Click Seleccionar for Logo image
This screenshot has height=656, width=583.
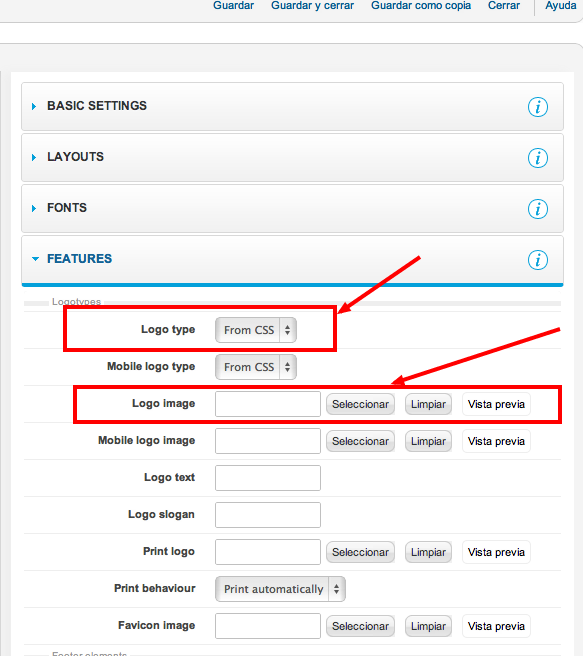[361, 404]
